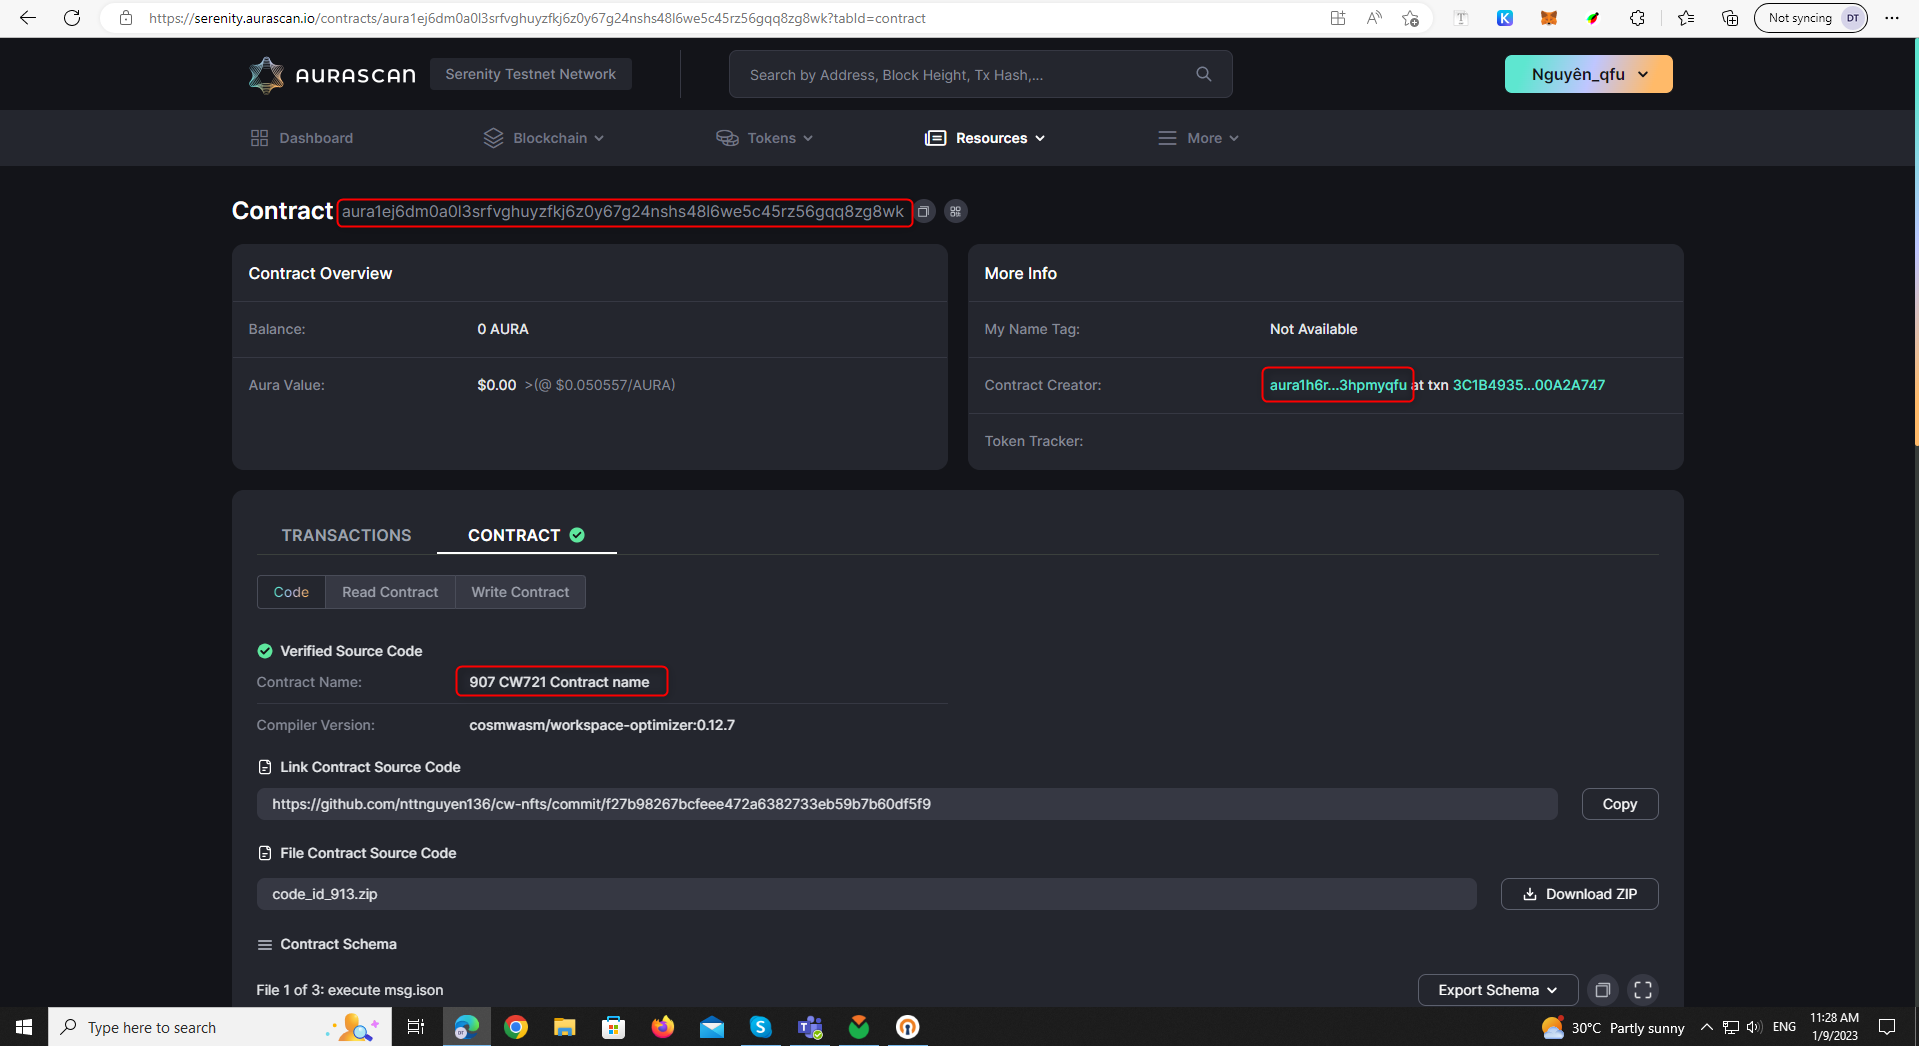Click the search magnifier icon in the search bar

[1203, 73]
